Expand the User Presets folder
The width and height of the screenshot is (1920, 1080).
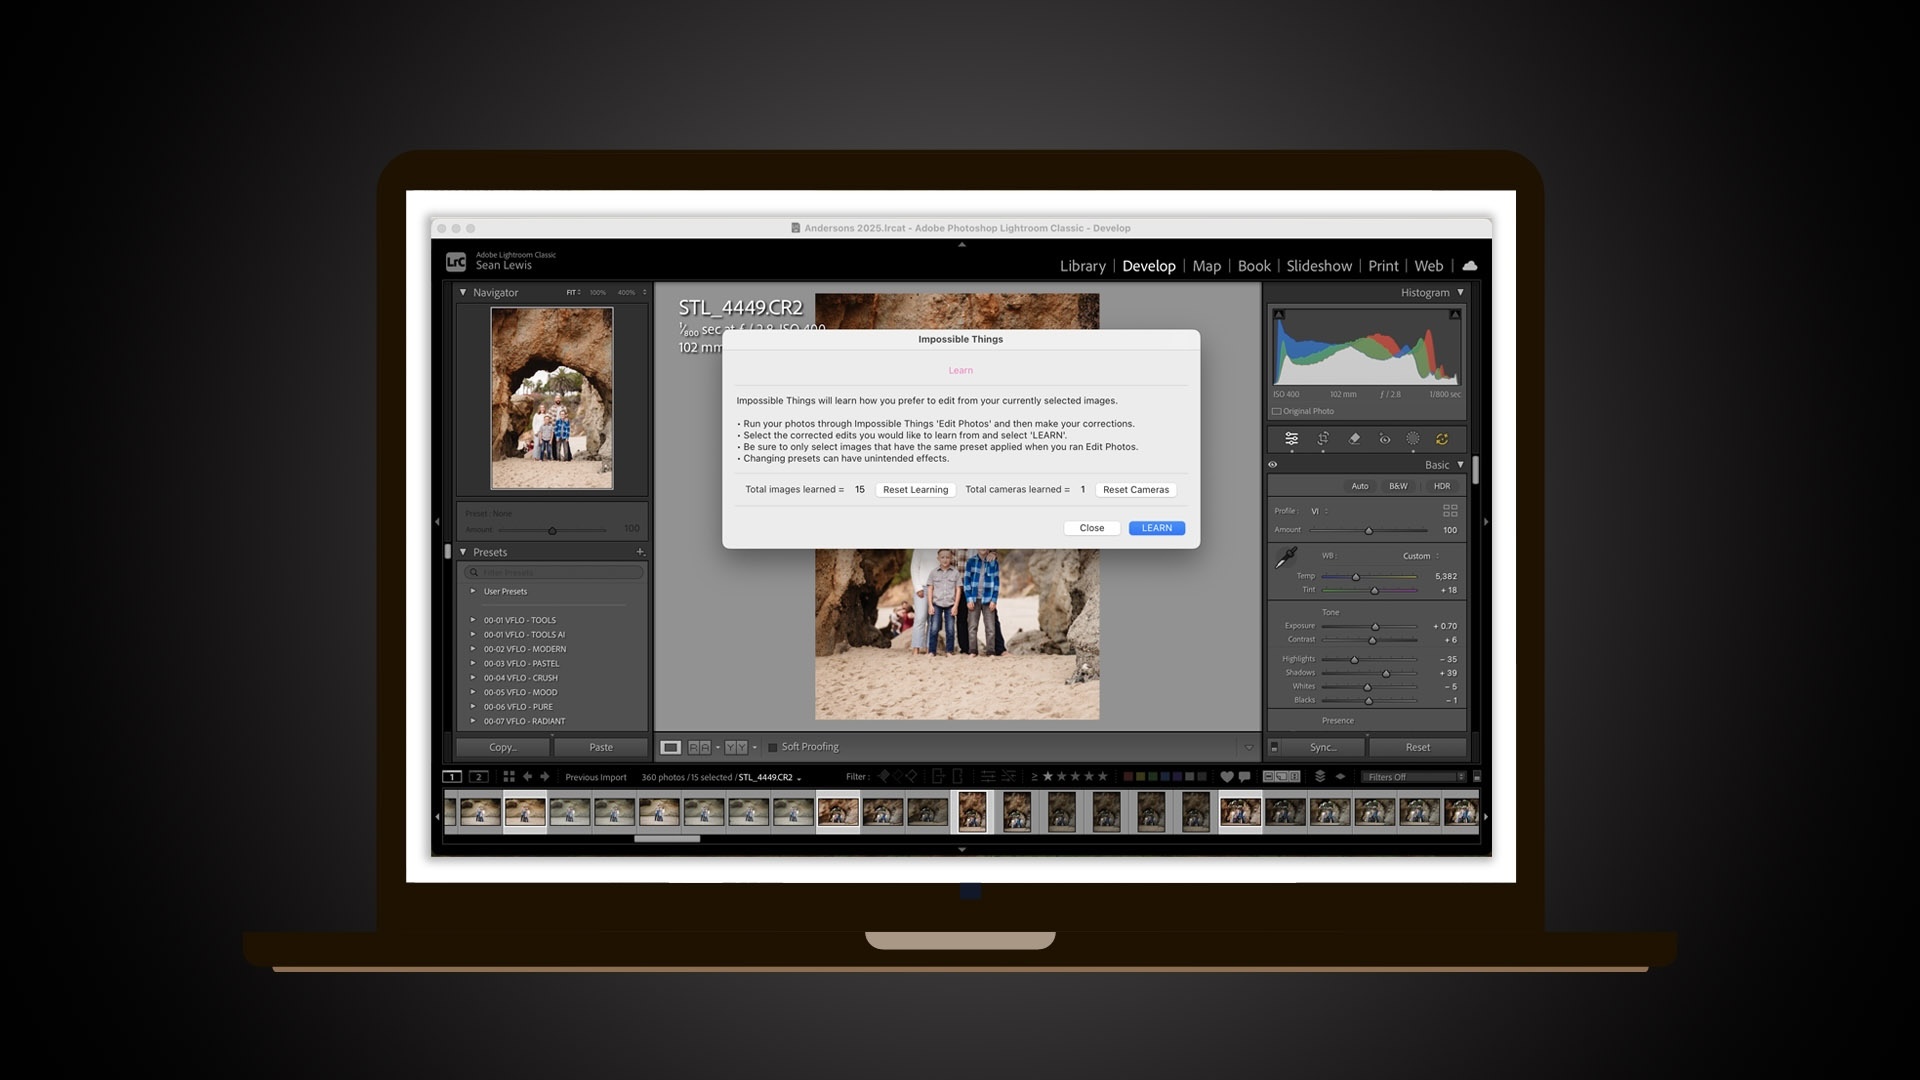[473, 591]
